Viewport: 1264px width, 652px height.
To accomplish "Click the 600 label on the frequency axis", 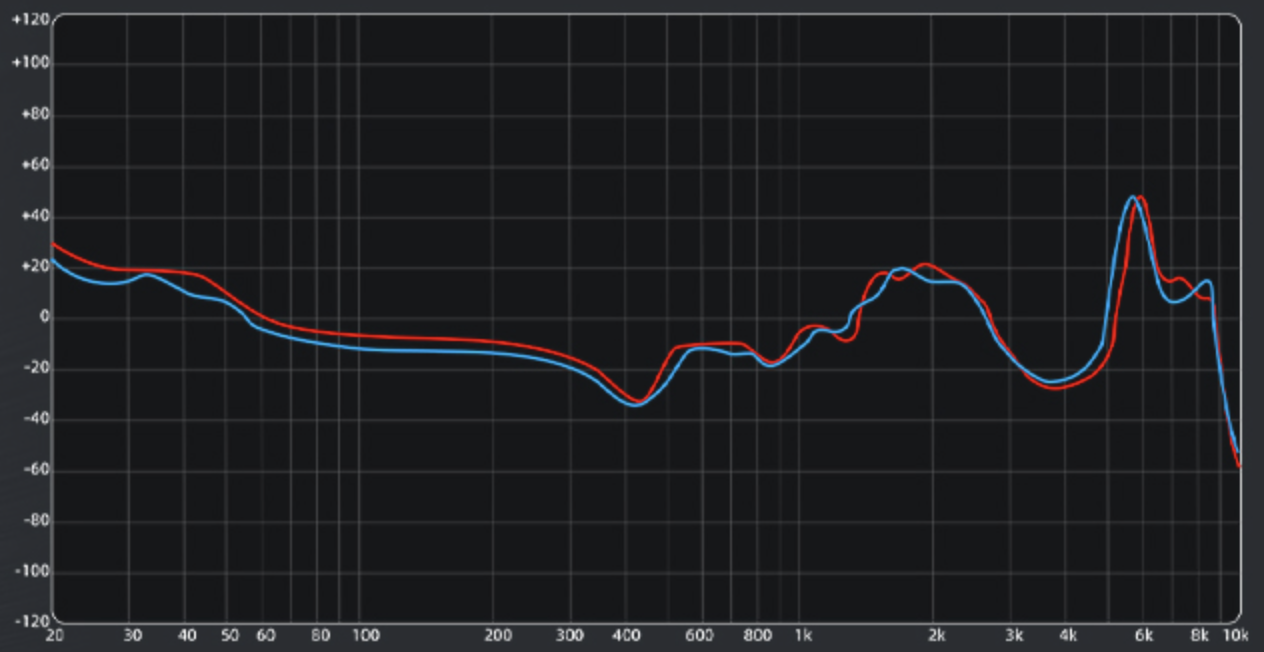I will coord(699,635).
